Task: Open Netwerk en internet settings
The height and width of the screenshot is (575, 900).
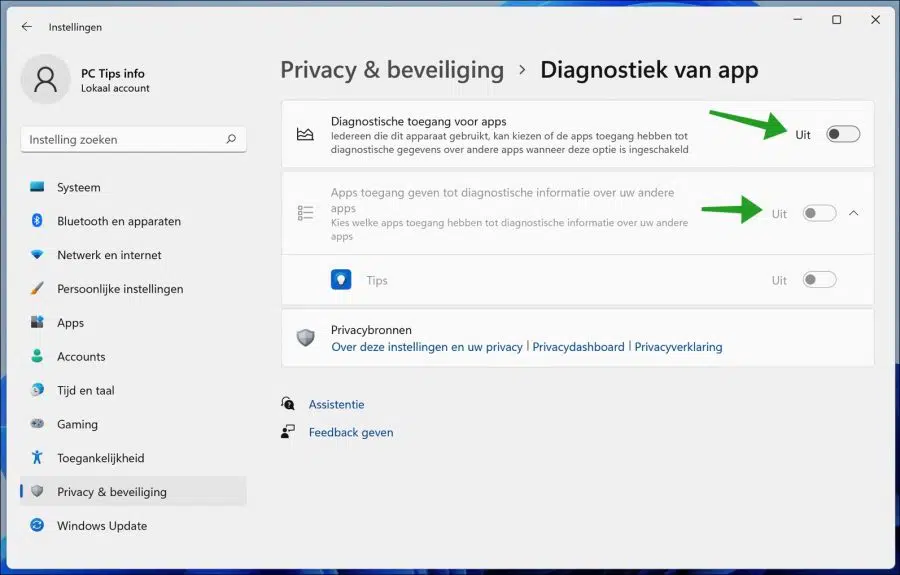Action: (133, 255)
